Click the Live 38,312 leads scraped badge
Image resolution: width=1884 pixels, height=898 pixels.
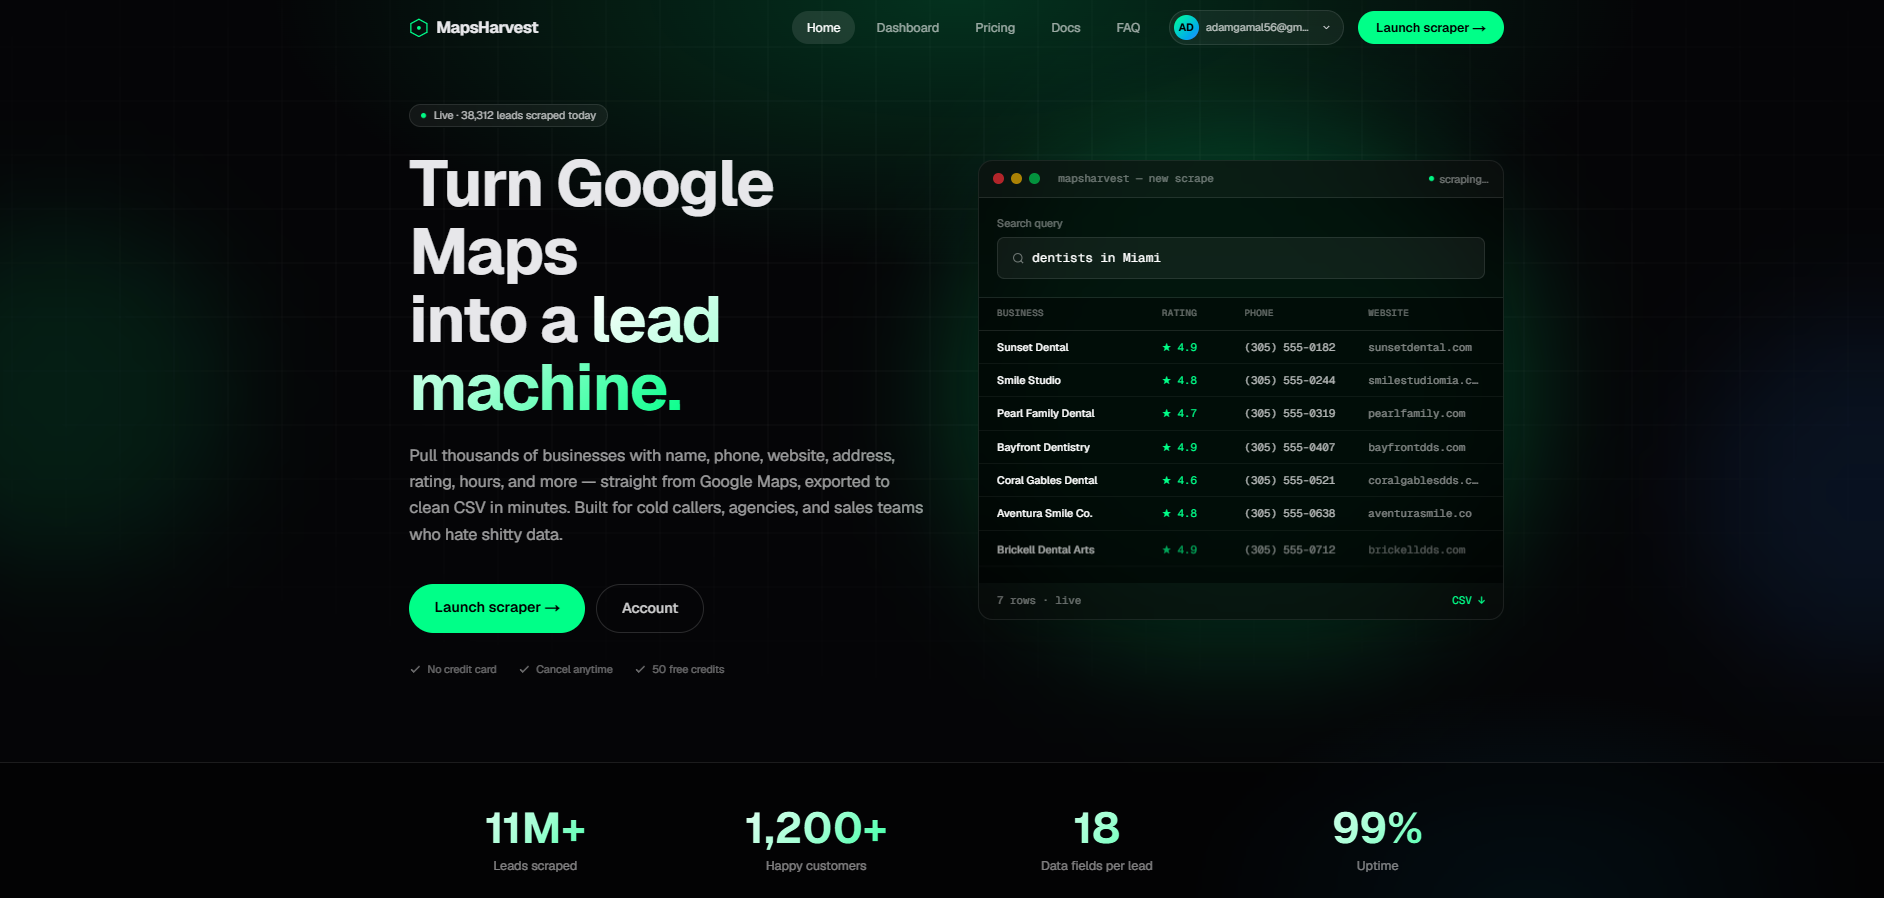[508, 116]
